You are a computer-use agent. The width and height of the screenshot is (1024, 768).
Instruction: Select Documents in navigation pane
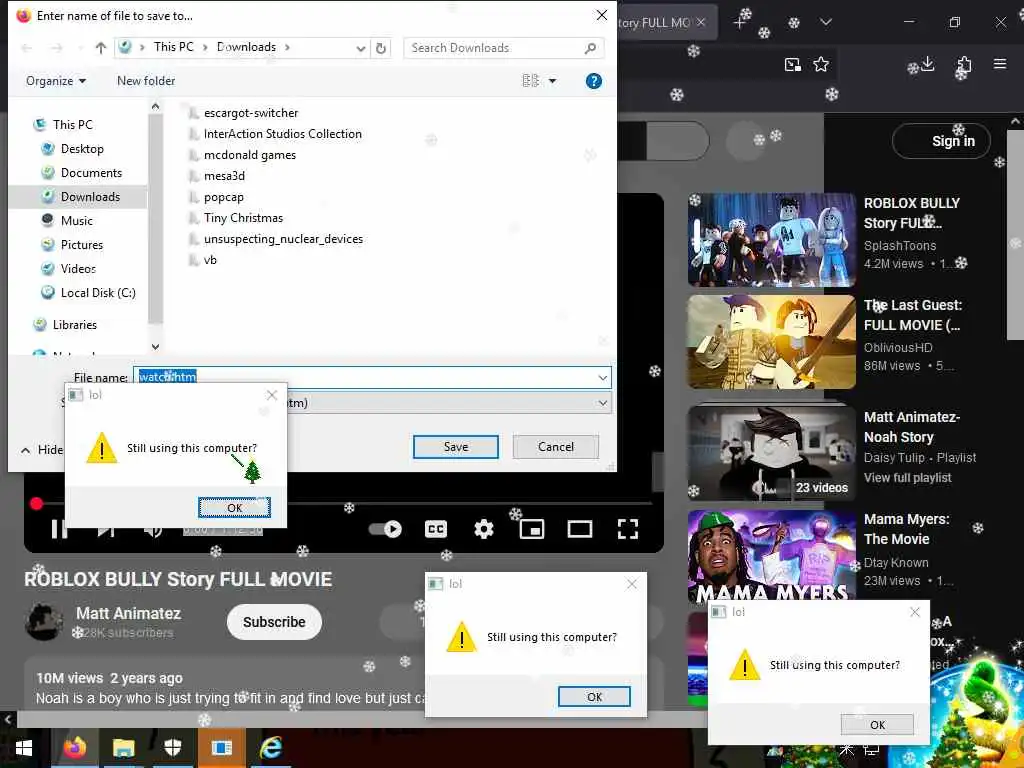pyautogui.click(x=91, y=173)
